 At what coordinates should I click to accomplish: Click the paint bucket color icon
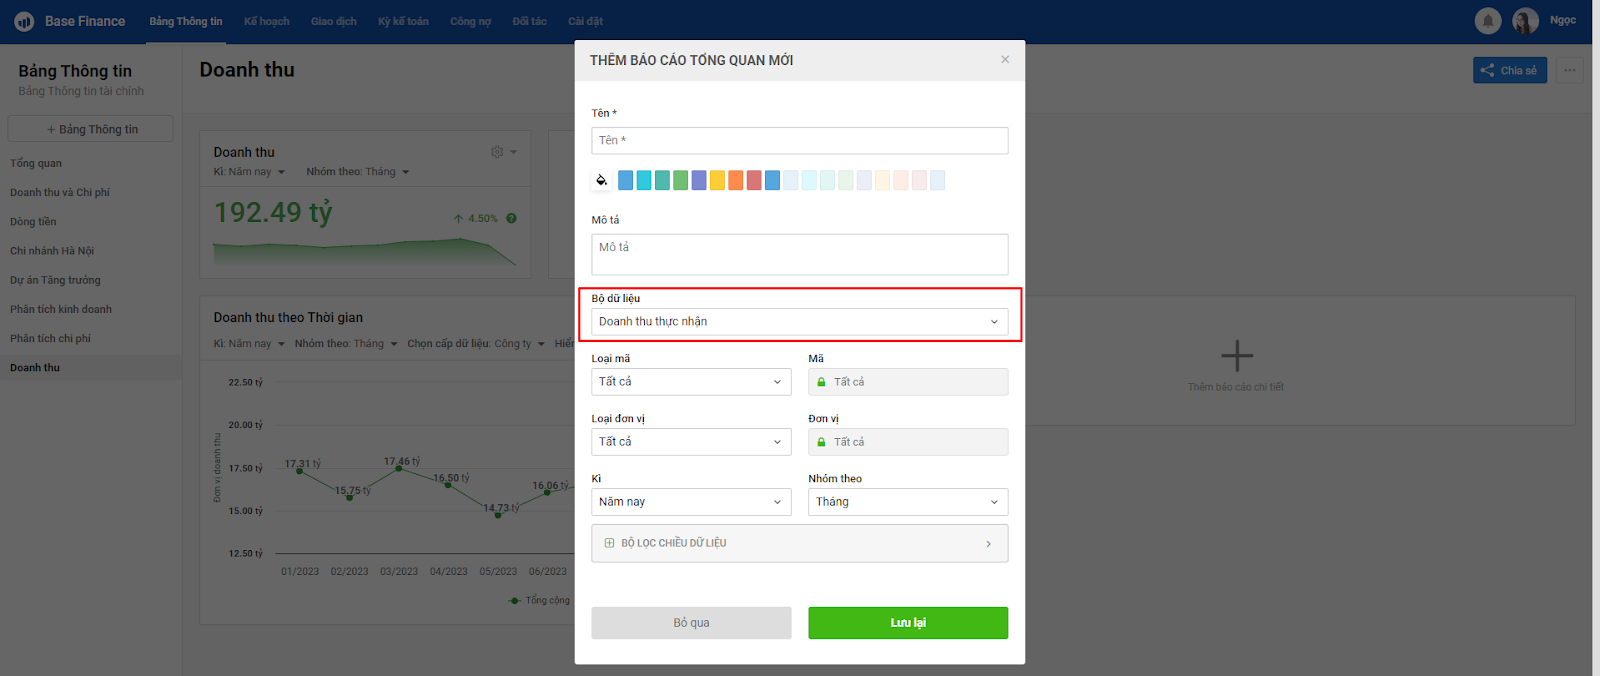[x=601, y=180]
